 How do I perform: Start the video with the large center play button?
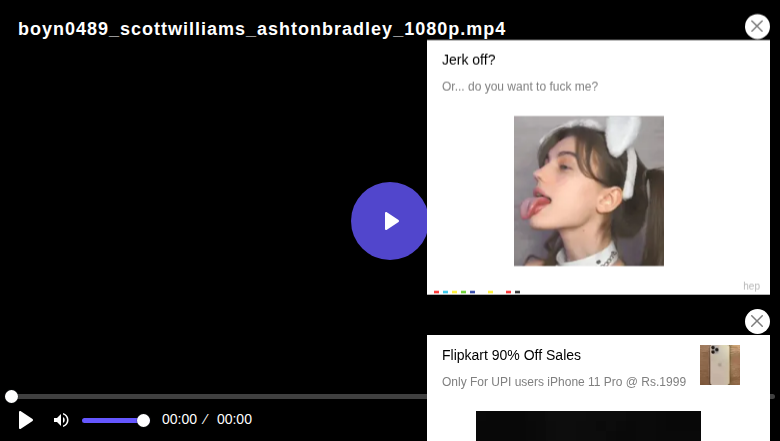click(x=389, y=221)
